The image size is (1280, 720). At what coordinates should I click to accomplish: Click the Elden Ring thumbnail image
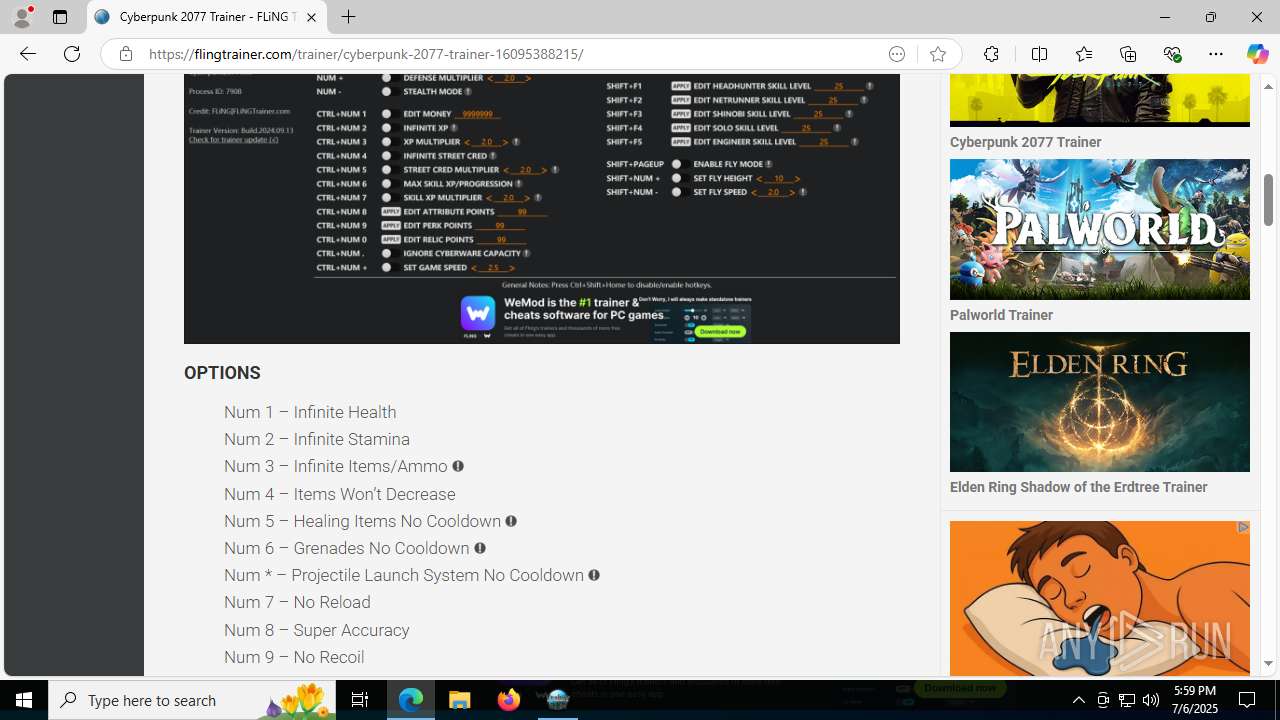point(1100,402)
